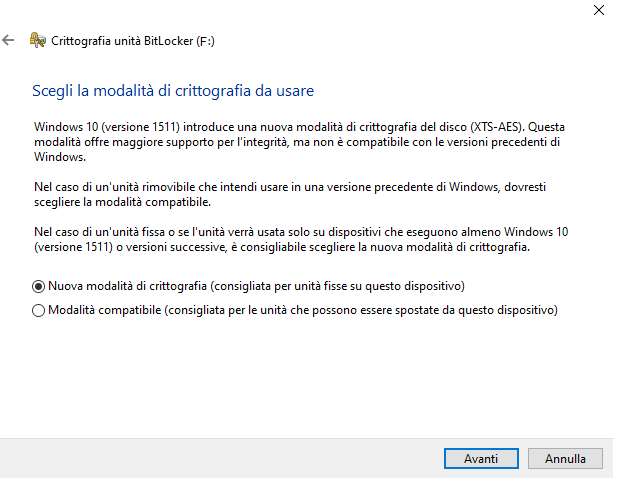Click the heading 'Scegli la modalità di crittografia da usare'

pos(173,91)
